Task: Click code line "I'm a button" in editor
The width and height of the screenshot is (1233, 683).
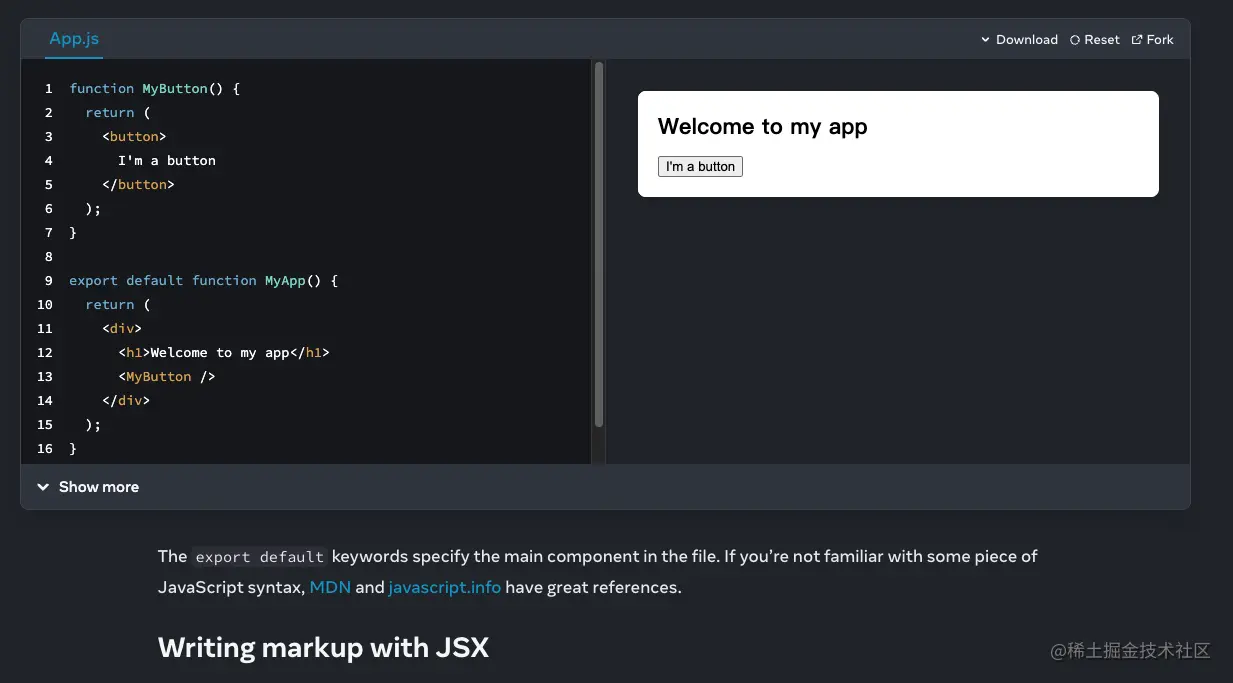Action: click(x=167, y=160)
